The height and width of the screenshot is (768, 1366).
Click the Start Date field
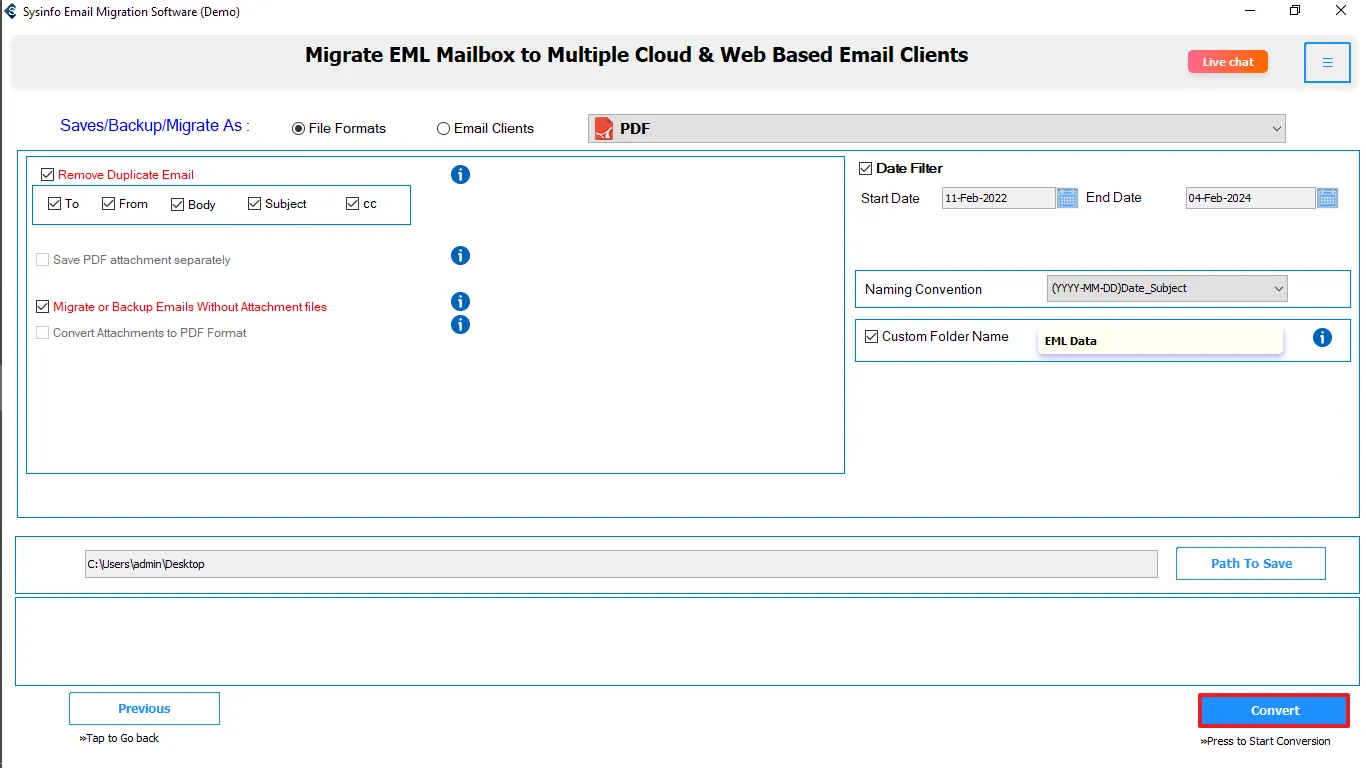tap(998, 198)
